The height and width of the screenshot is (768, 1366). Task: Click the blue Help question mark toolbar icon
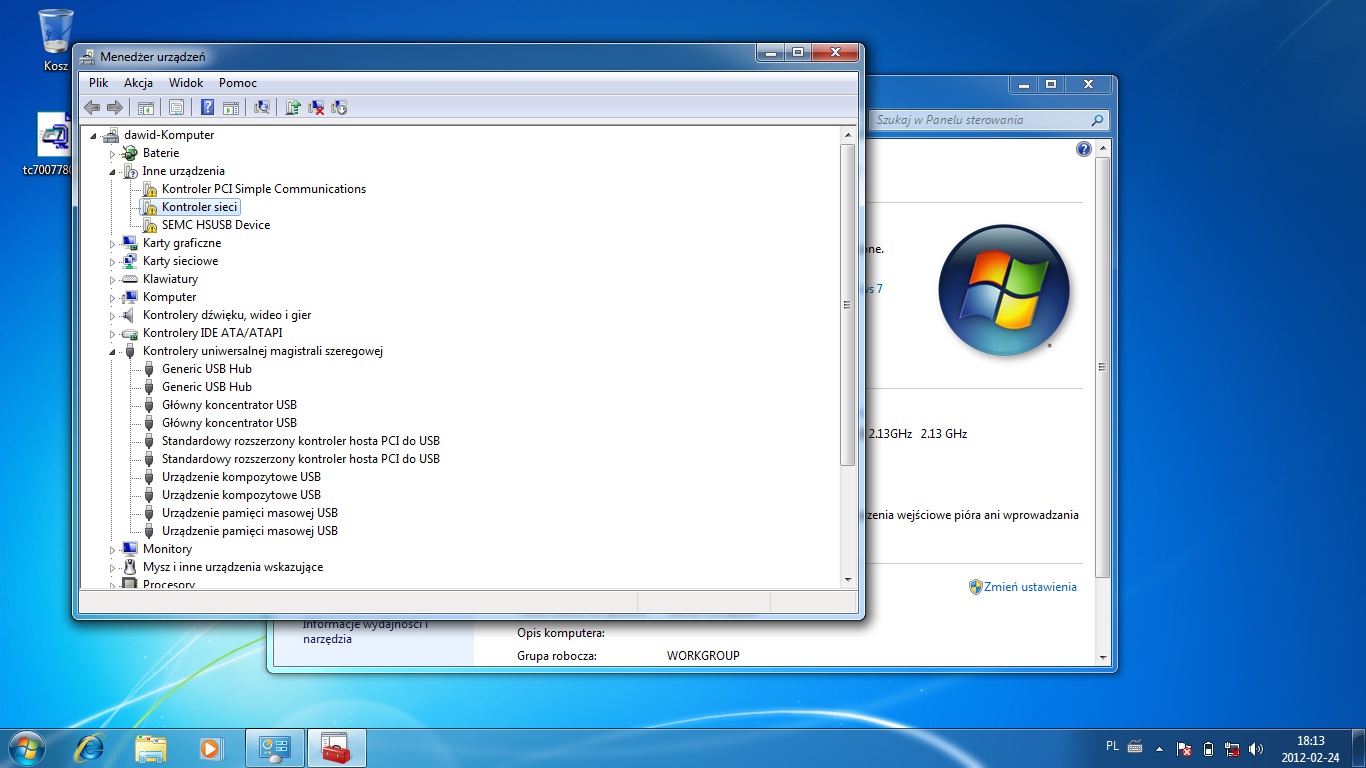pos(208,107)
